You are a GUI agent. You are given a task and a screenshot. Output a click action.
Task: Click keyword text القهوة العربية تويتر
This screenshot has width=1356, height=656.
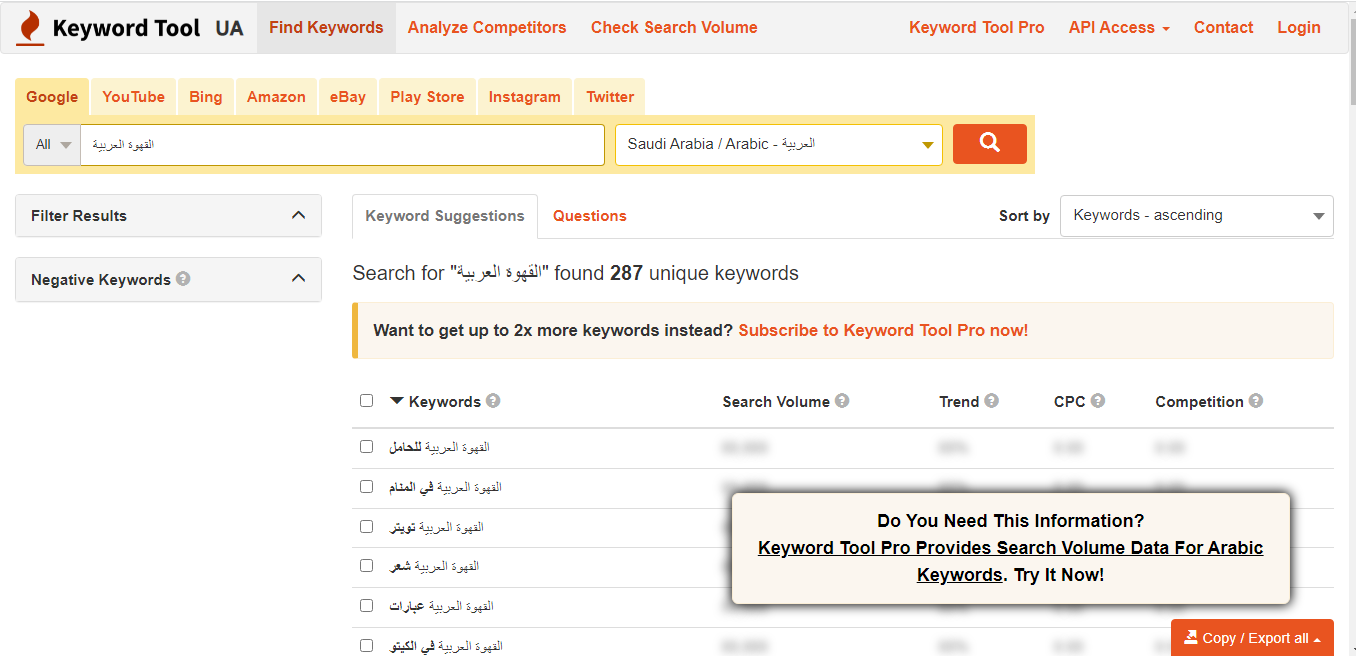(436, 526)
